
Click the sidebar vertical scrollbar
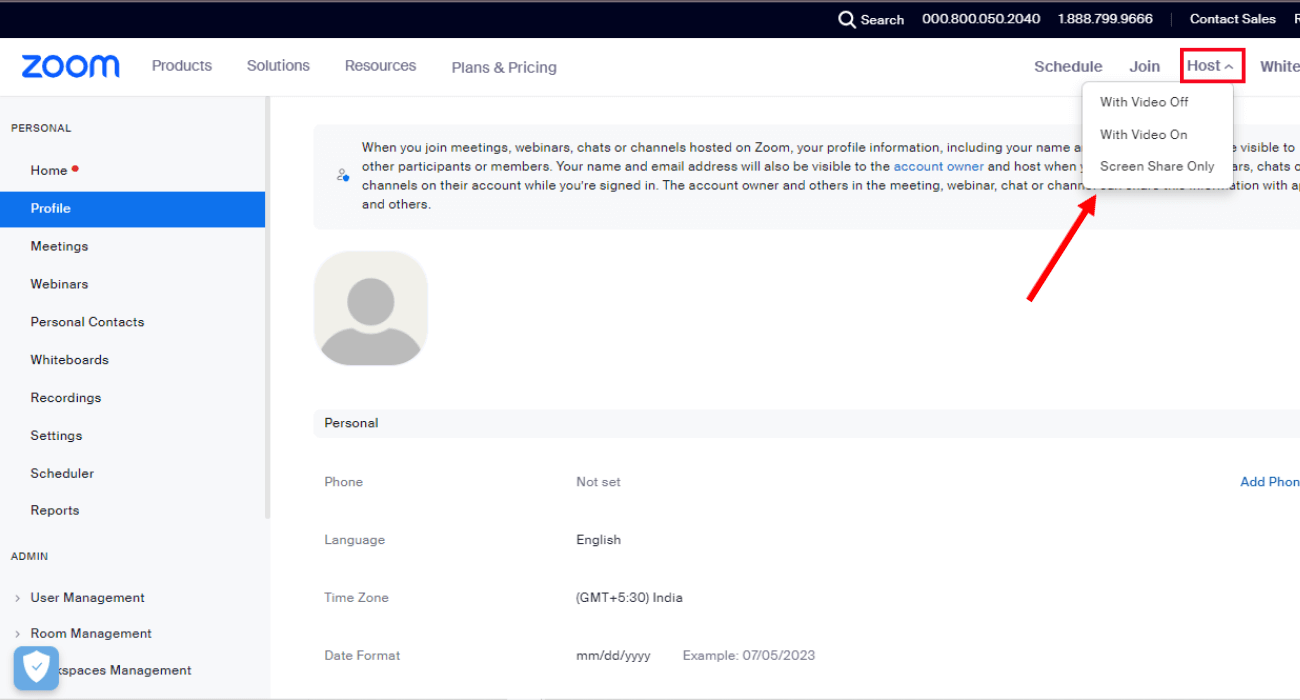click(x=267, y=308)
